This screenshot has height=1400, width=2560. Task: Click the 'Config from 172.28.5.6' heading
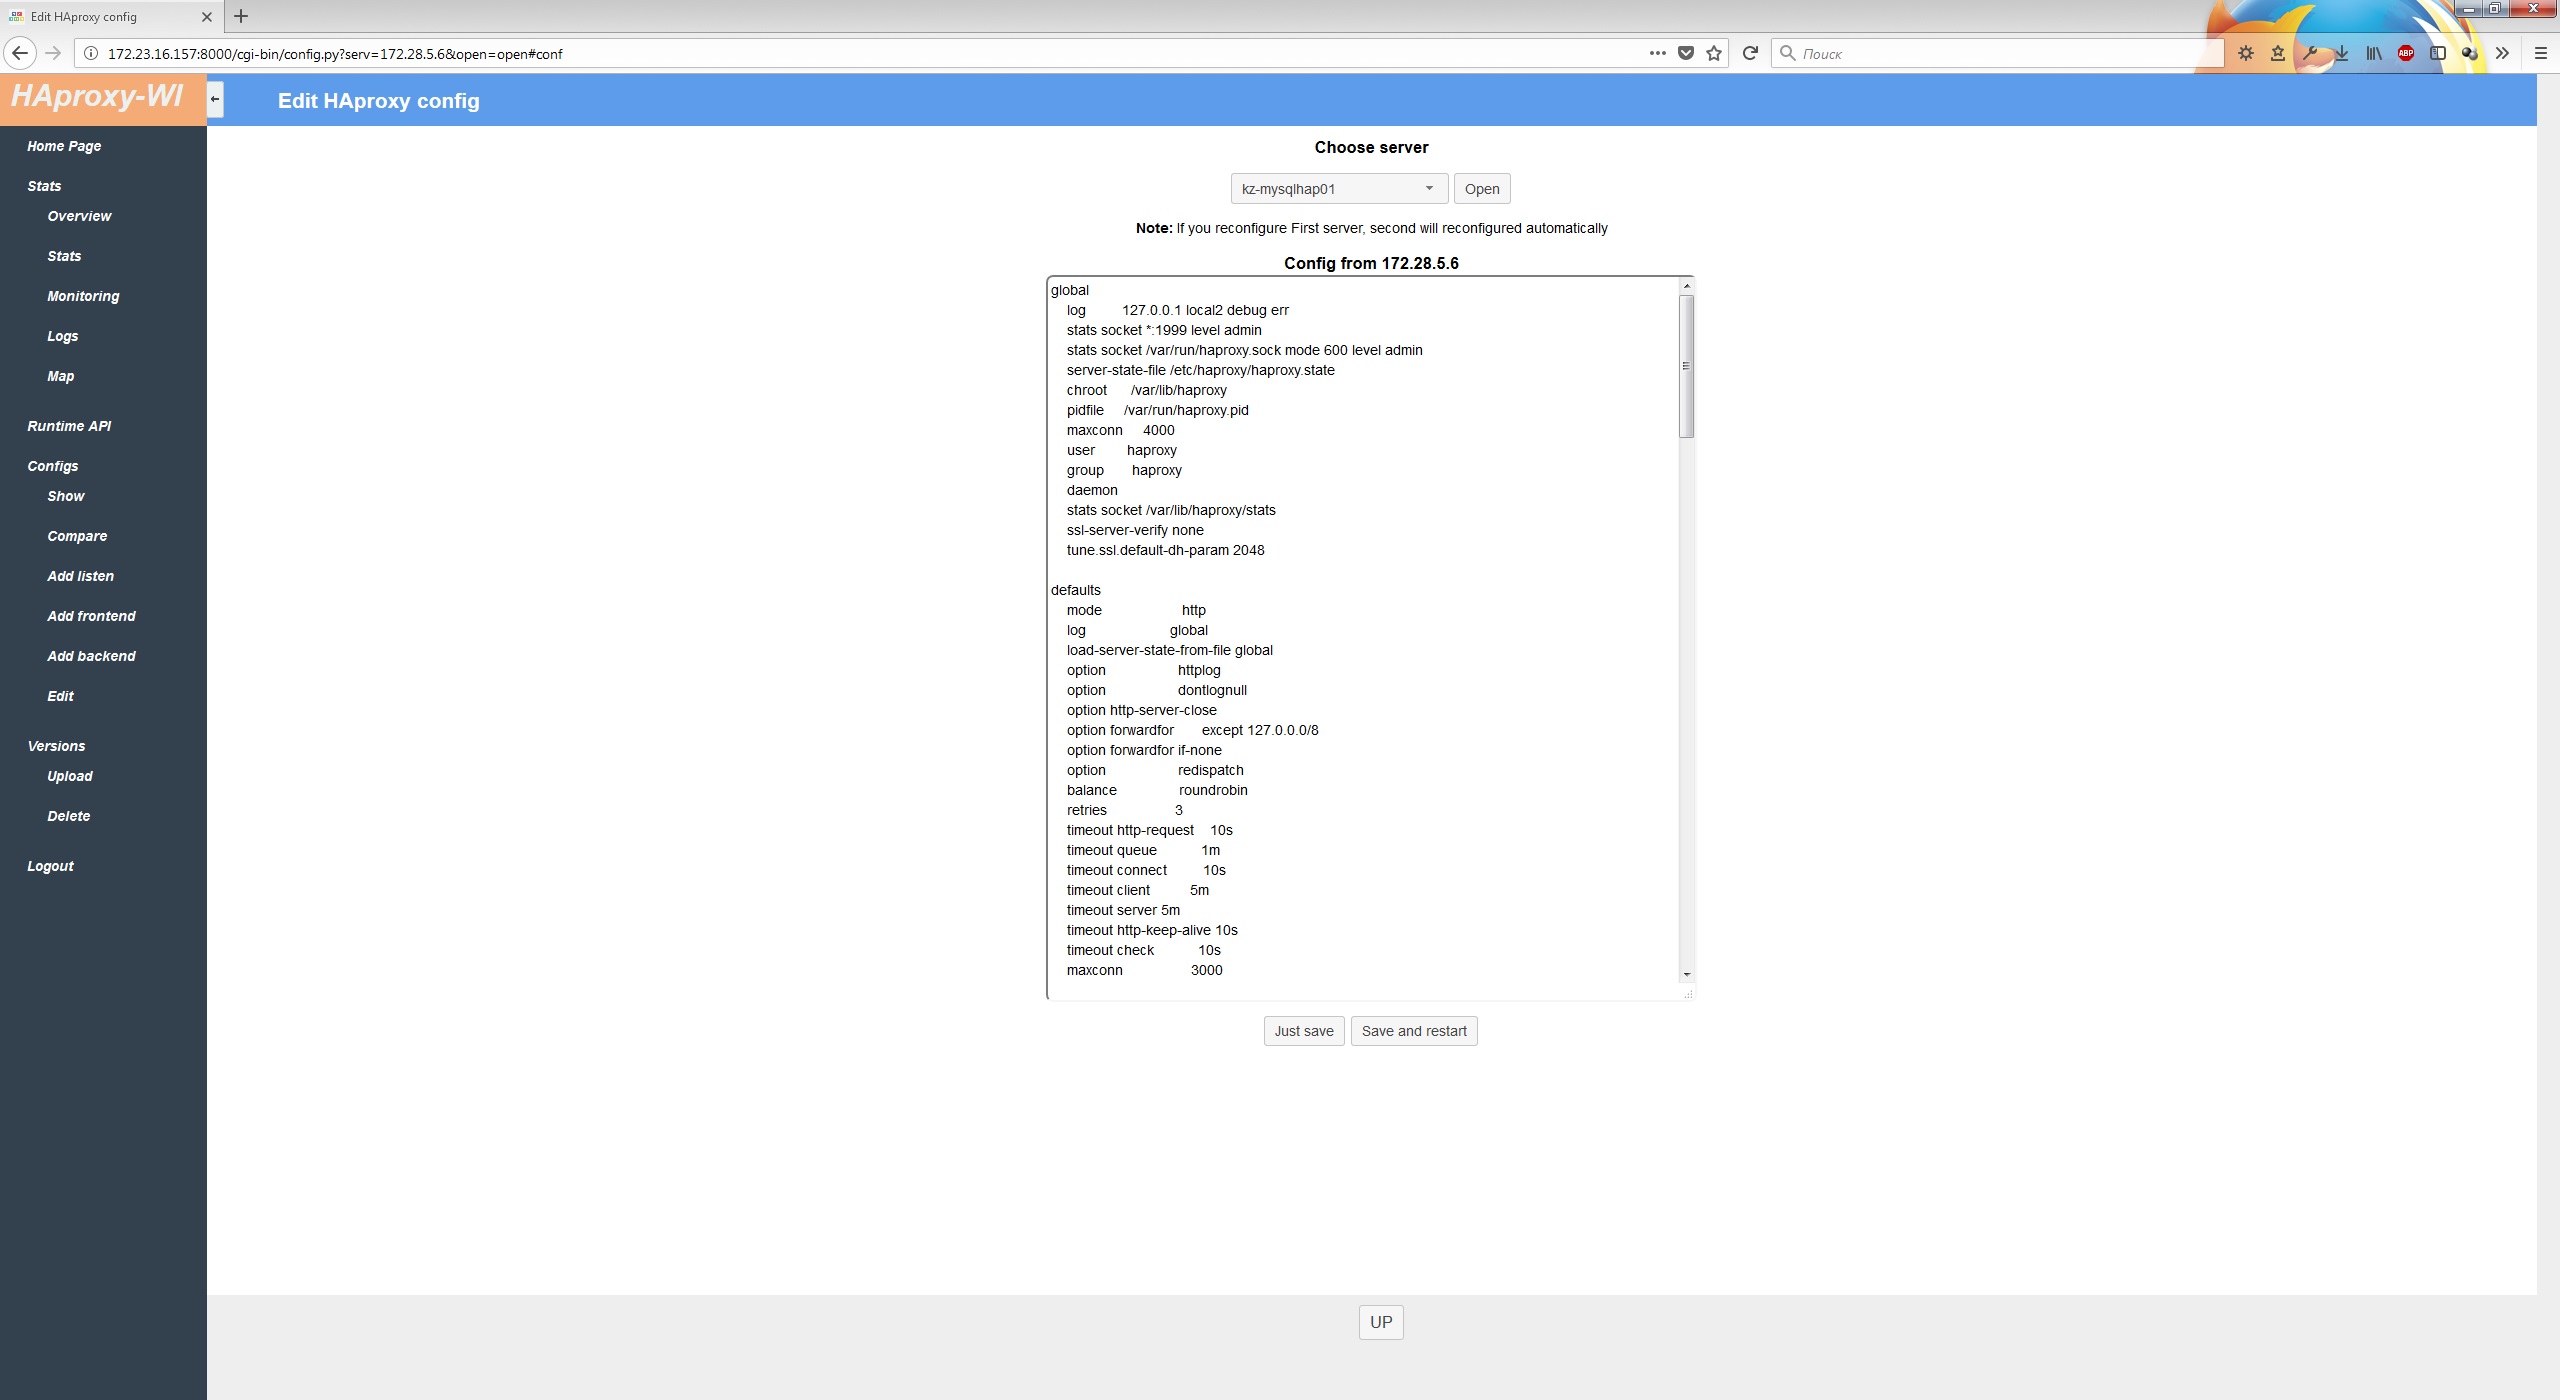(x=1371, y=263)
